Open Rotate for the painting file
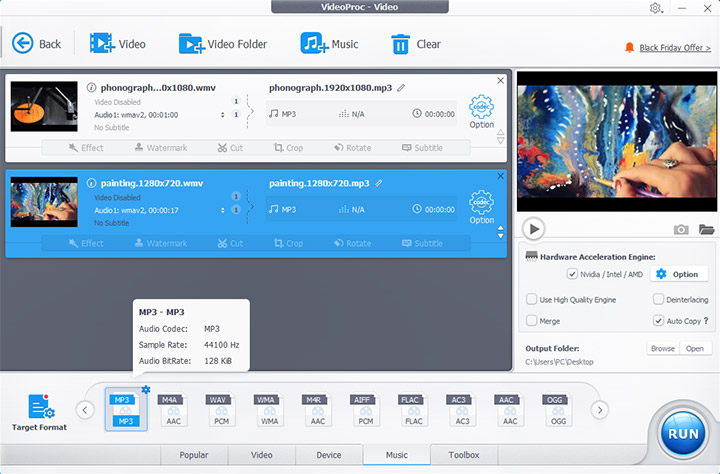 click(353, 243)
